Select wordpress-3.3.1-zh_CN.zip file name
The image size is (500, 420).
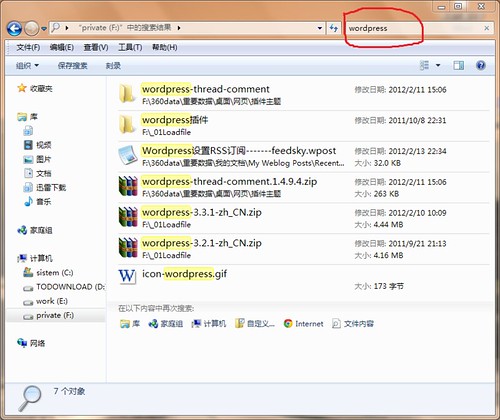point(202,212)
